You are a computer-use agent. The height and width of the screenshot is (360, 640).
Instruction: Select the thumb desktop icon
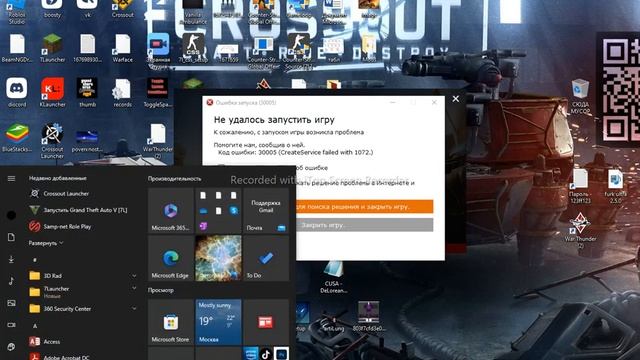coord(87,92)
